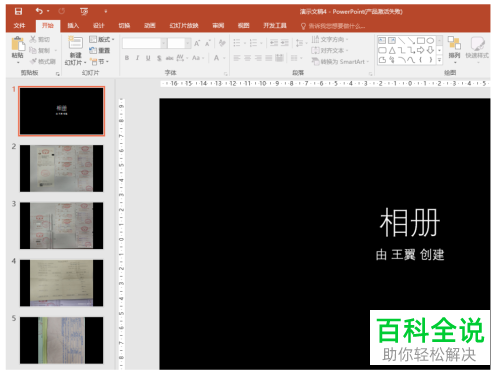Click the Arrange (排列) icon
Screen dimensions: 500x375
coord(454,43)
